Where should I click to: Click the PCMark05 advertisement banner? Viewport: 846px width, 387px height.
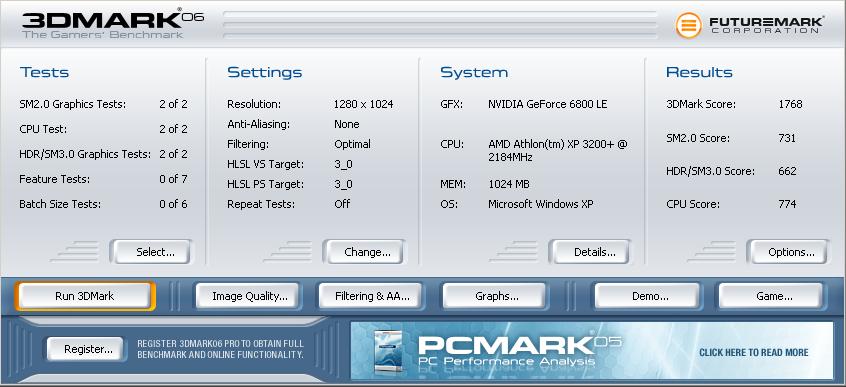pos(592,350)
